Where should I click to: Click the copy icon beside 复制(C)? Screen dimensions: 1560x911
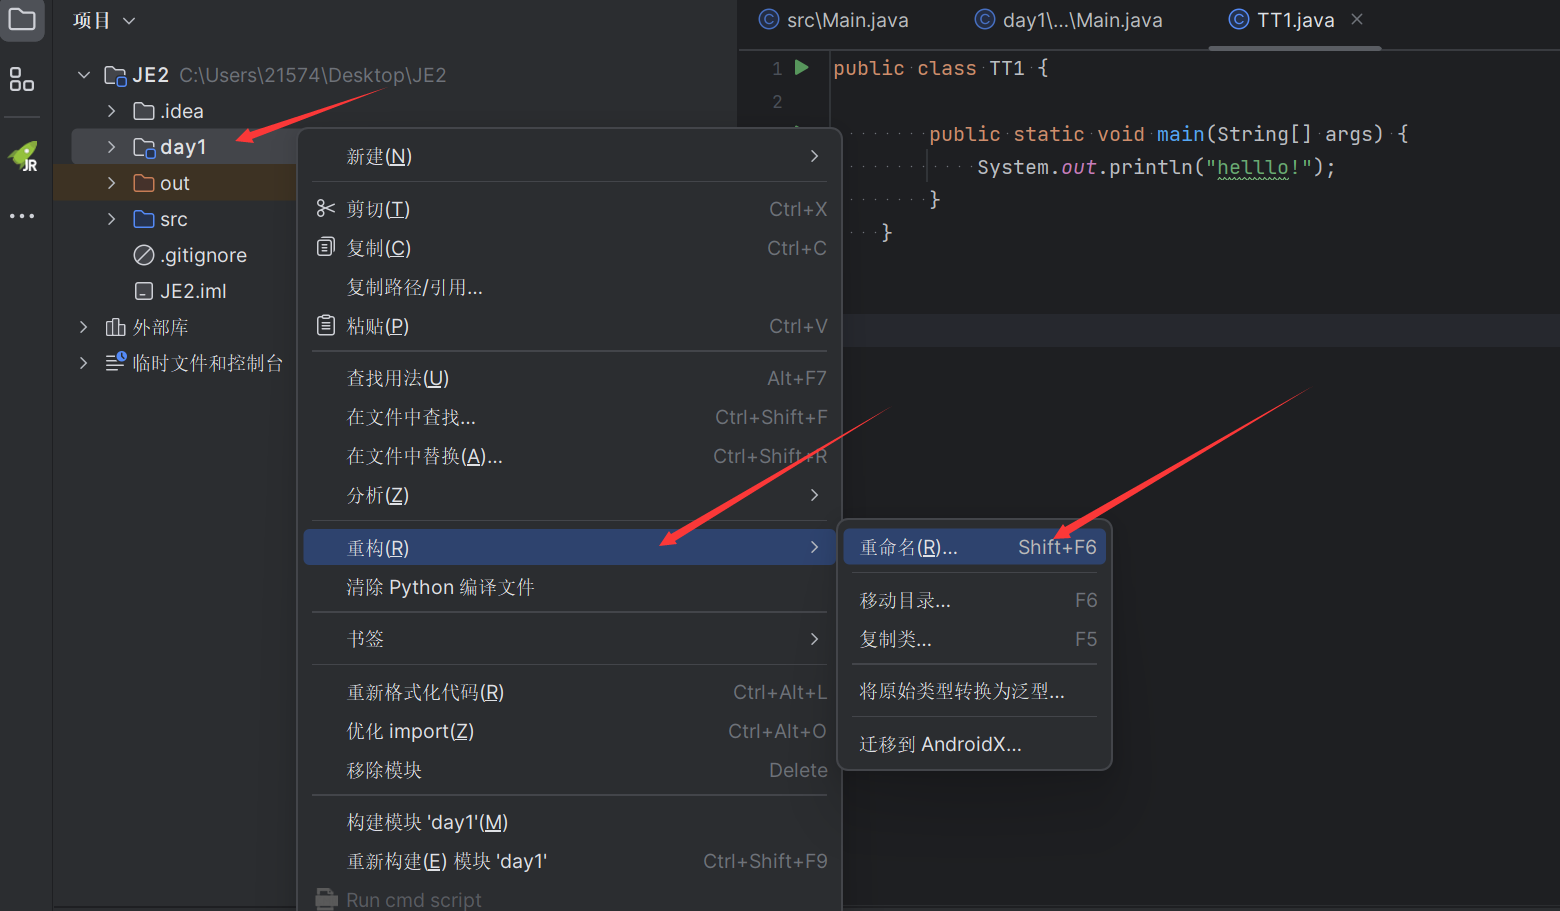point(325,247)
